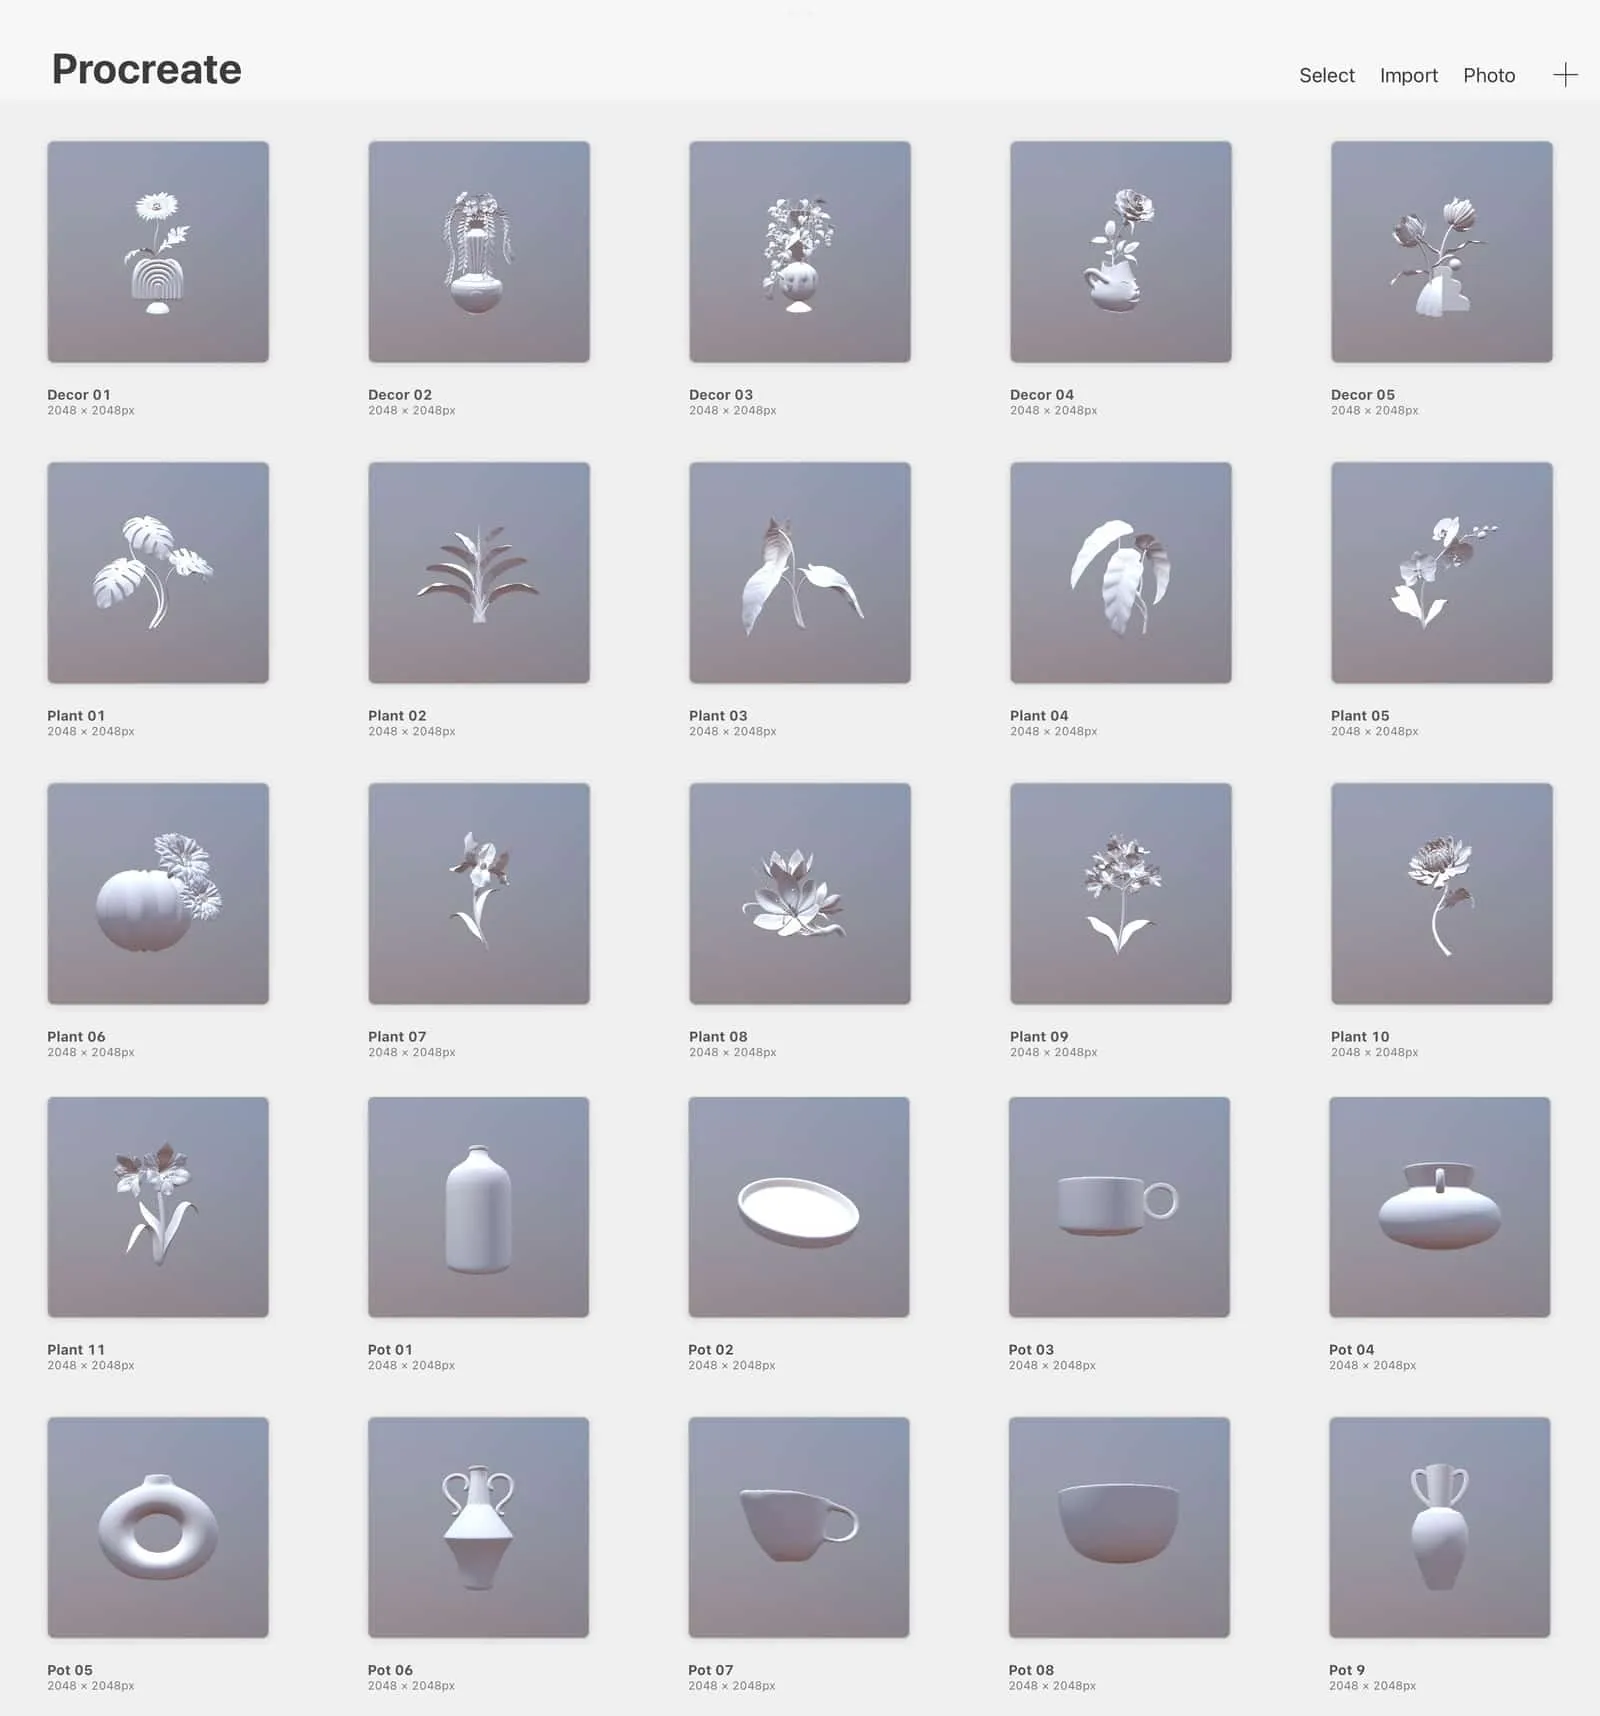Click the Plant 11 name label
Screen dimensions: 1600x1716
pyautogui.click(x=76, y=1350)
